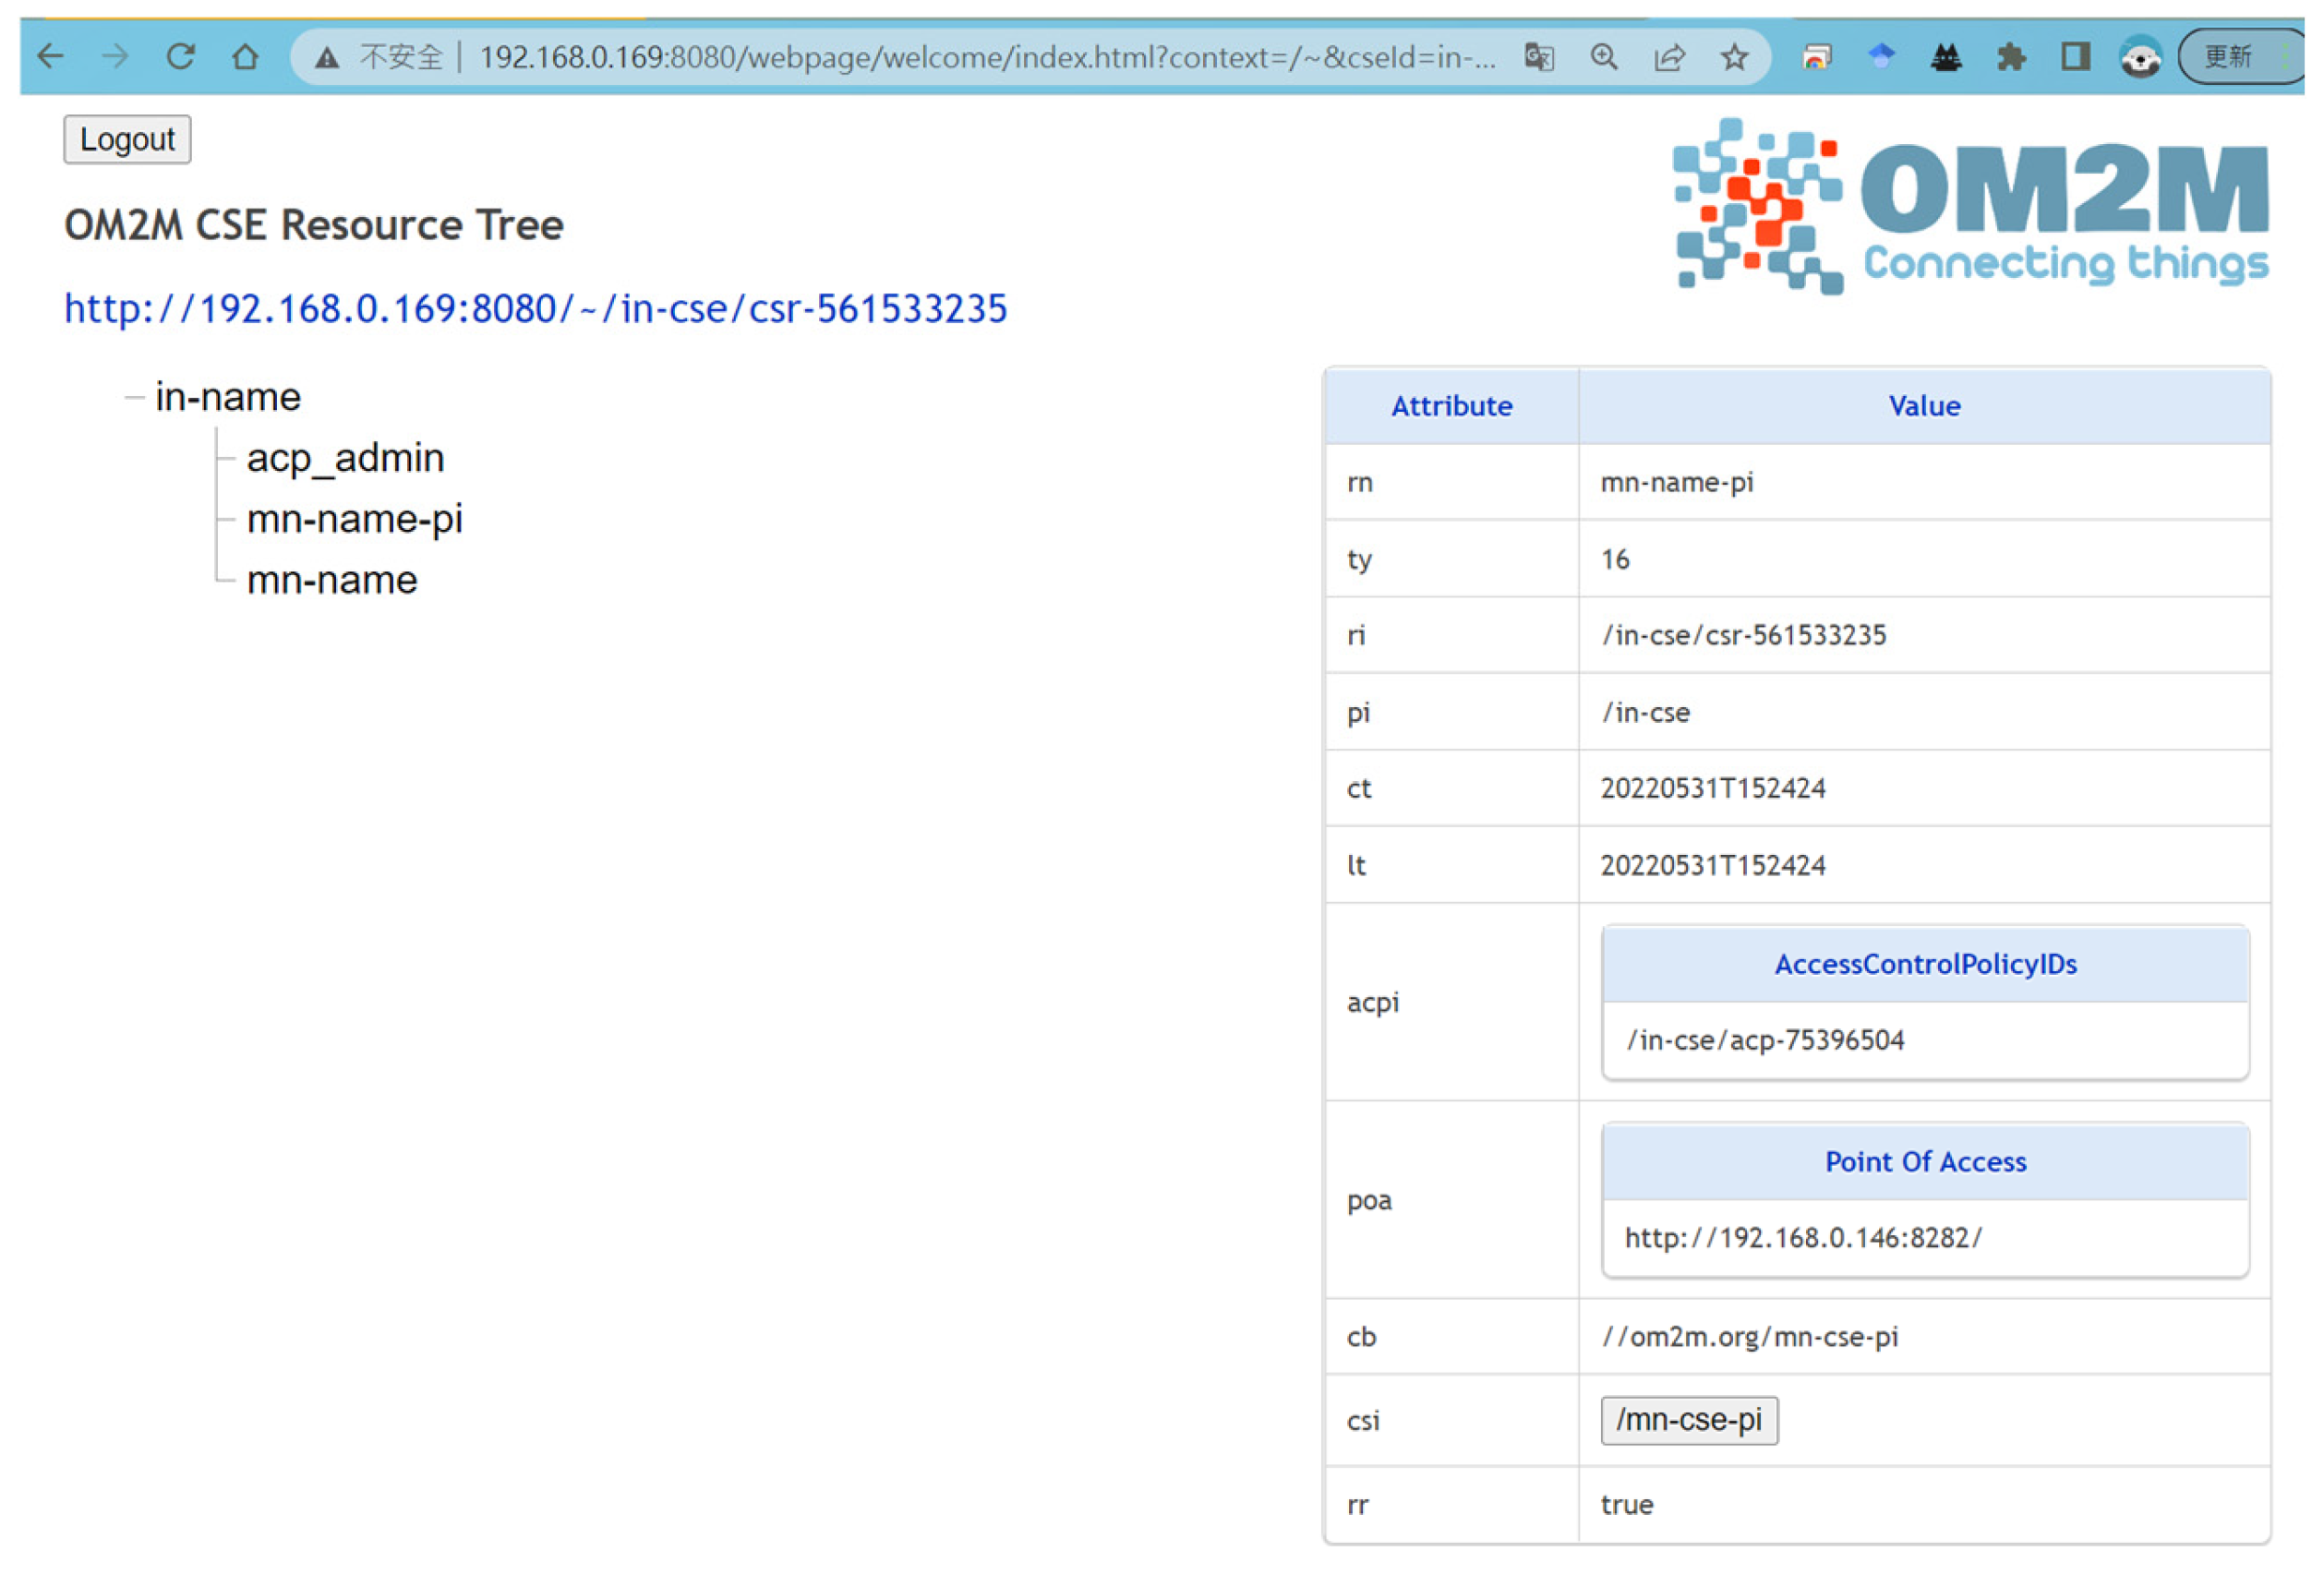This screenshot has width=2324, height=1575.
Task: Open the csr-561533235 resource URL link
Action: click(535, 308)
